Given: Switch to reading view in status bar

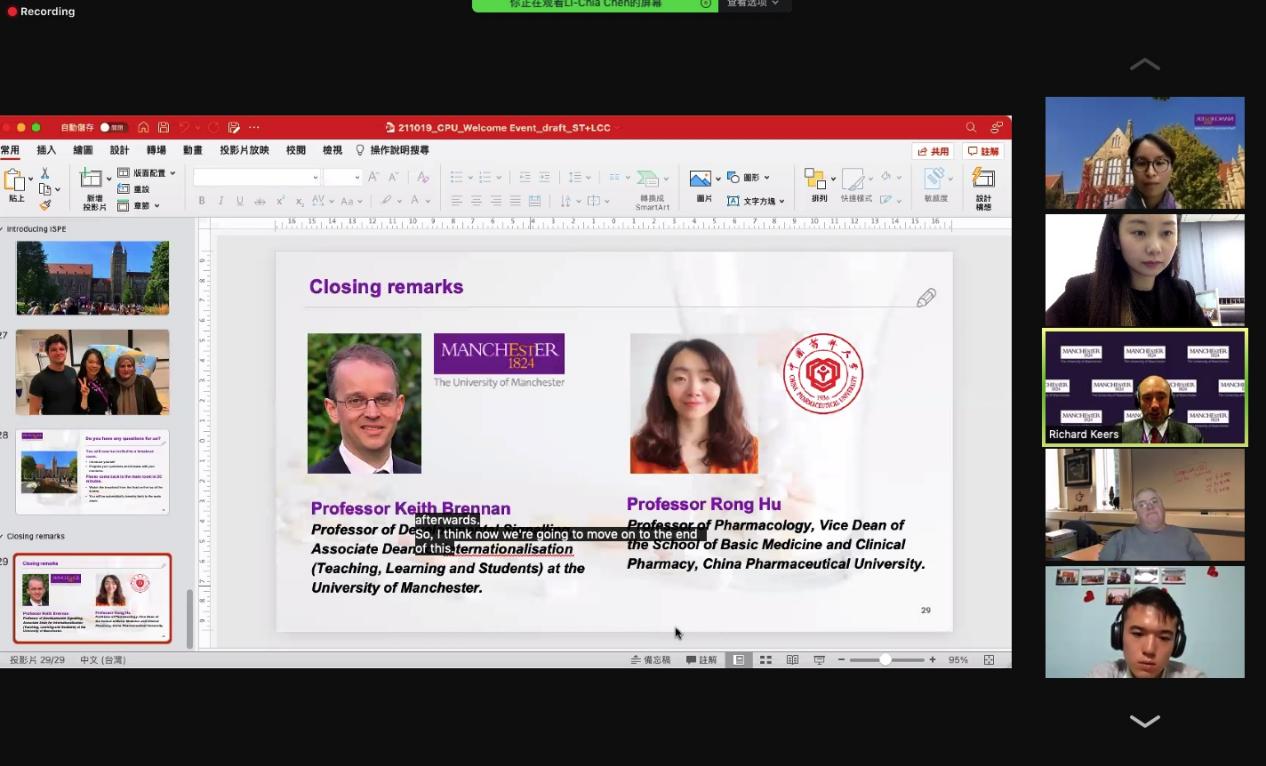Looking at the screenshot, I should point(793,660).
